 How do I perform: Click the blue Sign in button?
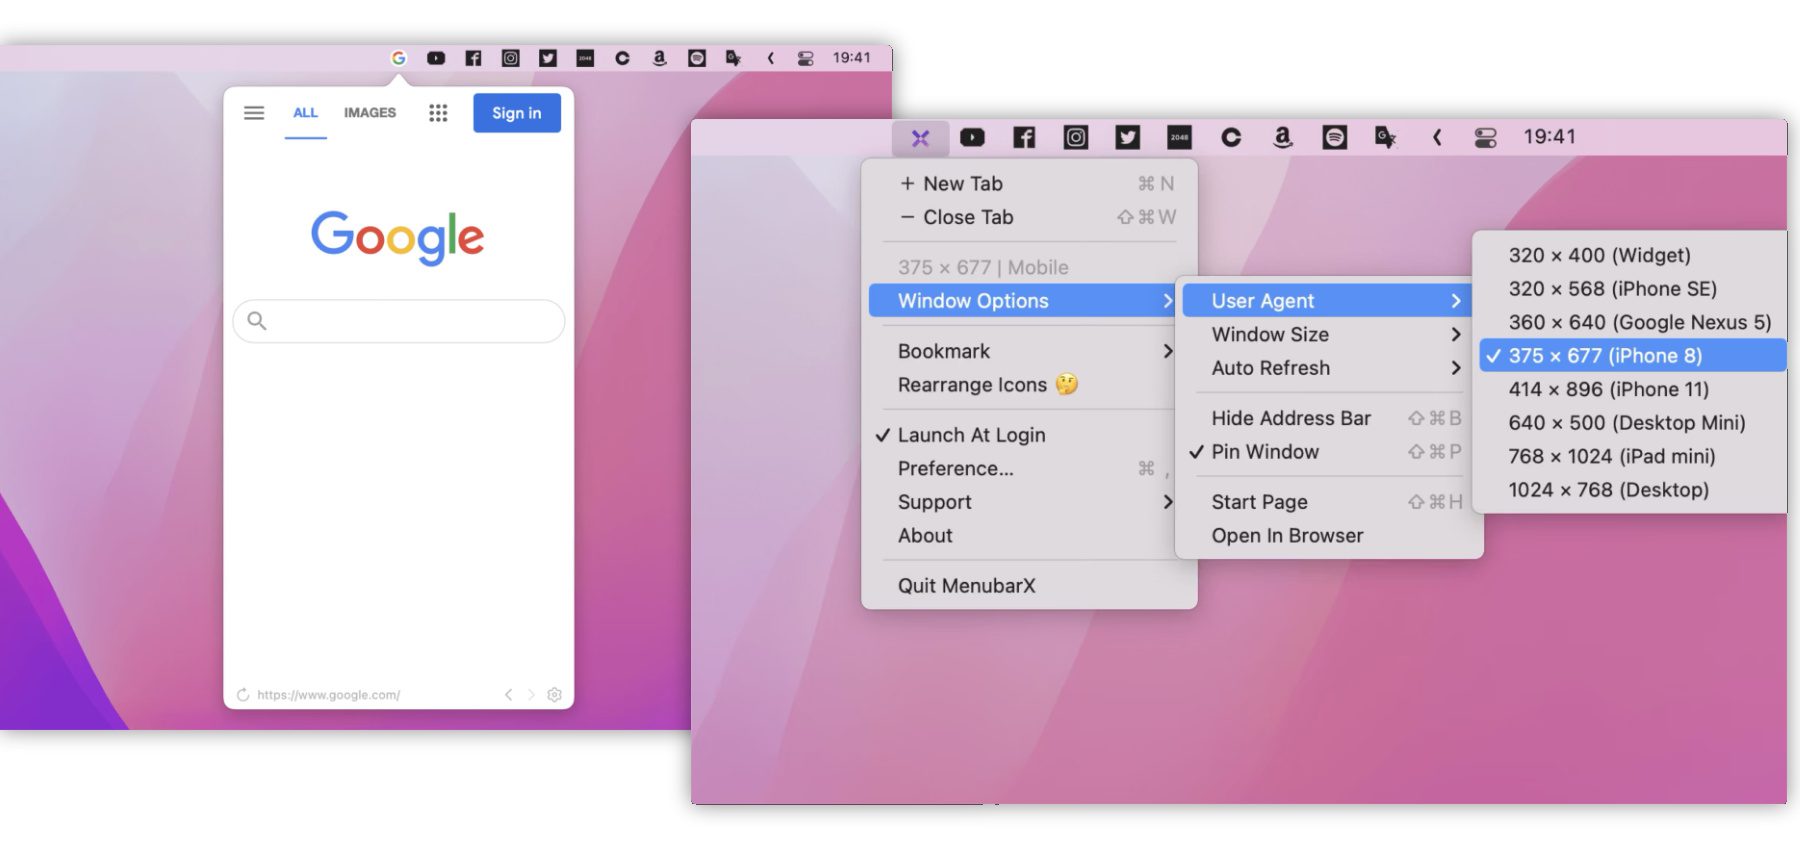[516, 113]
